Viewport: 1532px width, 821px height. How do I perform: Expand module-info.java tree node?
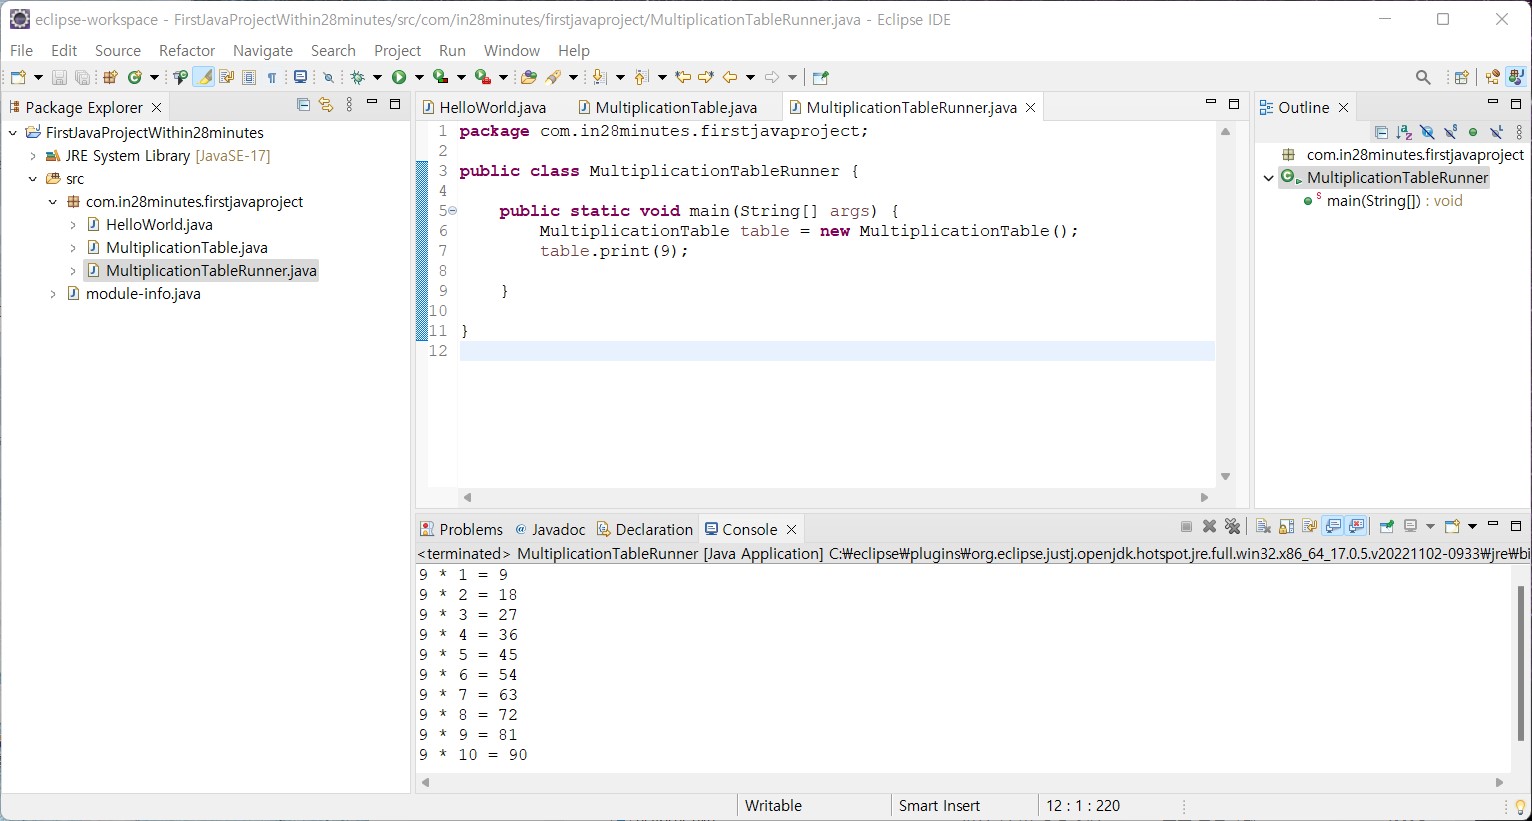tap(53, 294)
